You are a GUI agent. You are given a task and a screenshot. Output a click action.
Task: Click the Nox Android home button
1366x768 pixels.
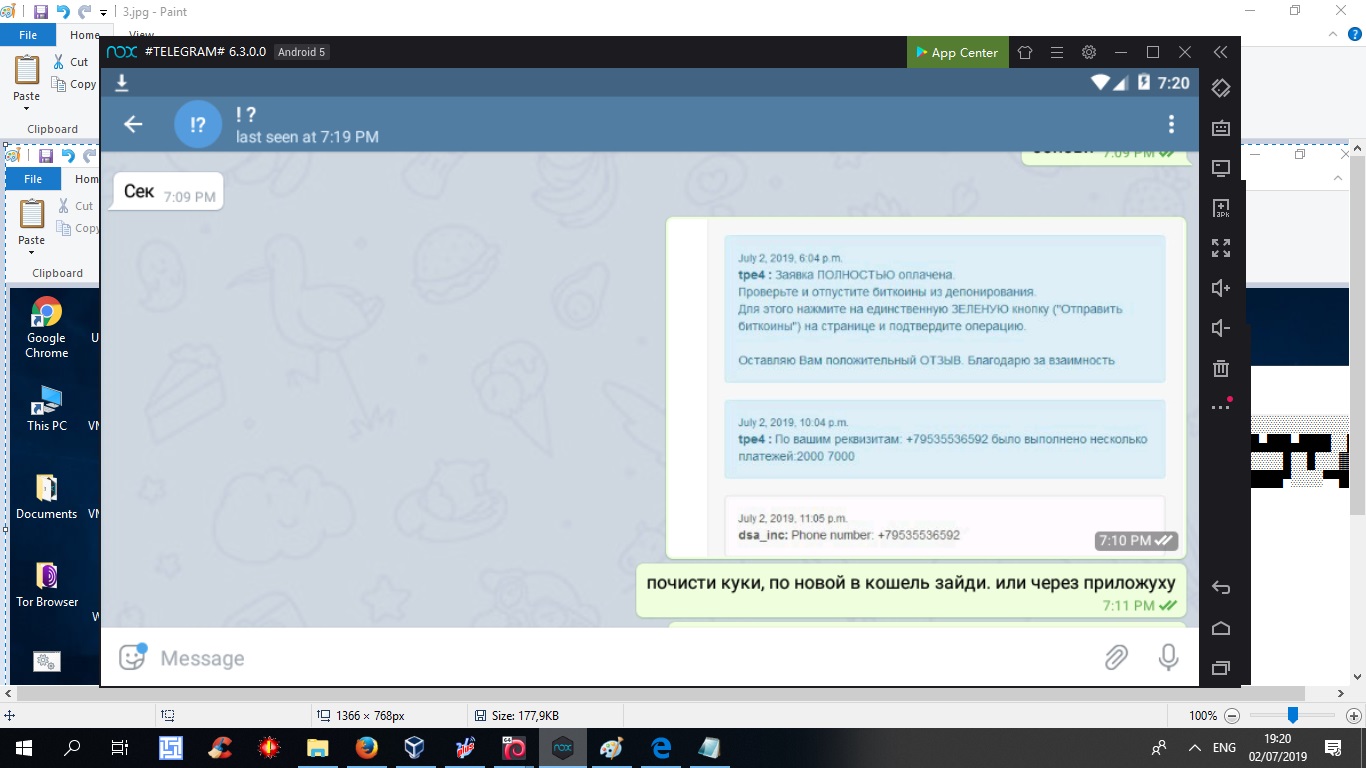pos(1221,628)
